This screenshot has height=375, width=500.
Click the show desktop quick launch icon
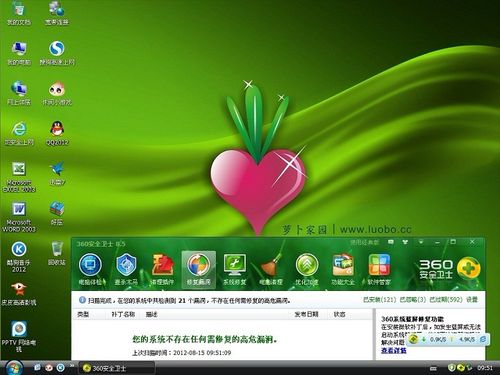pyautogui.click(x=38, y=367)
